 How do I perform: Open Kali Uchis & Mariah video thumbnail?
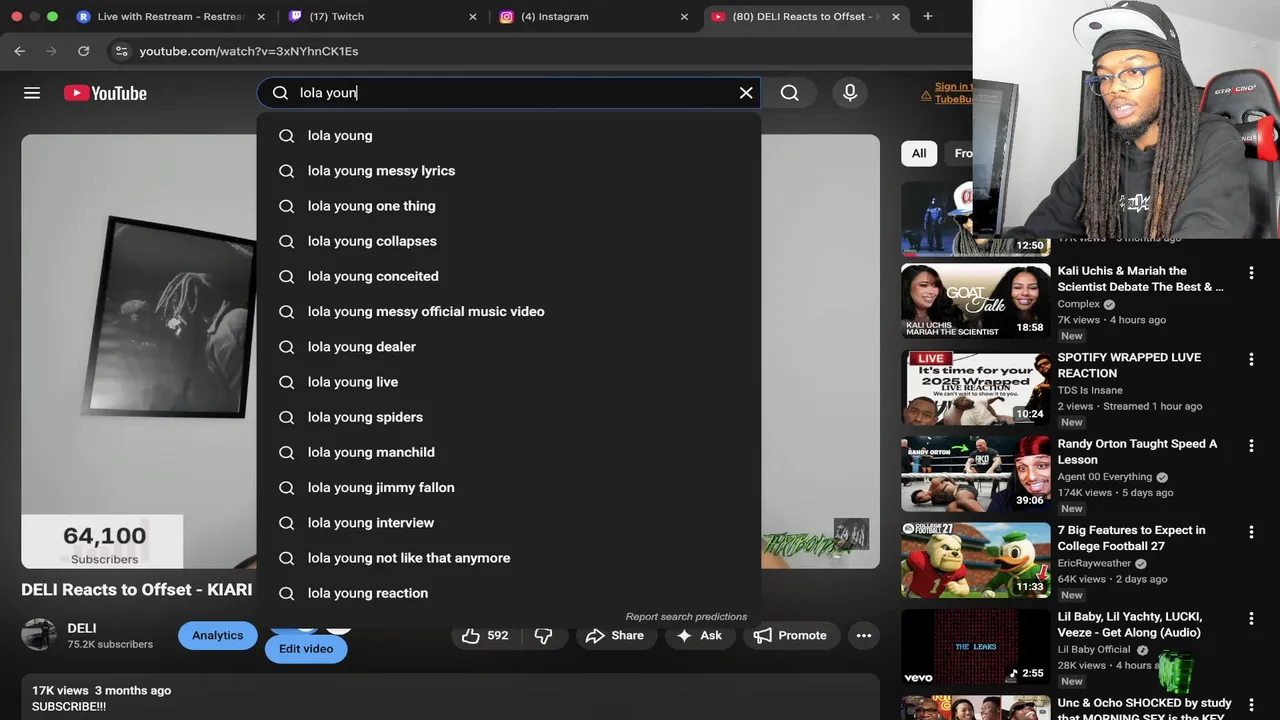pos(976,301)
